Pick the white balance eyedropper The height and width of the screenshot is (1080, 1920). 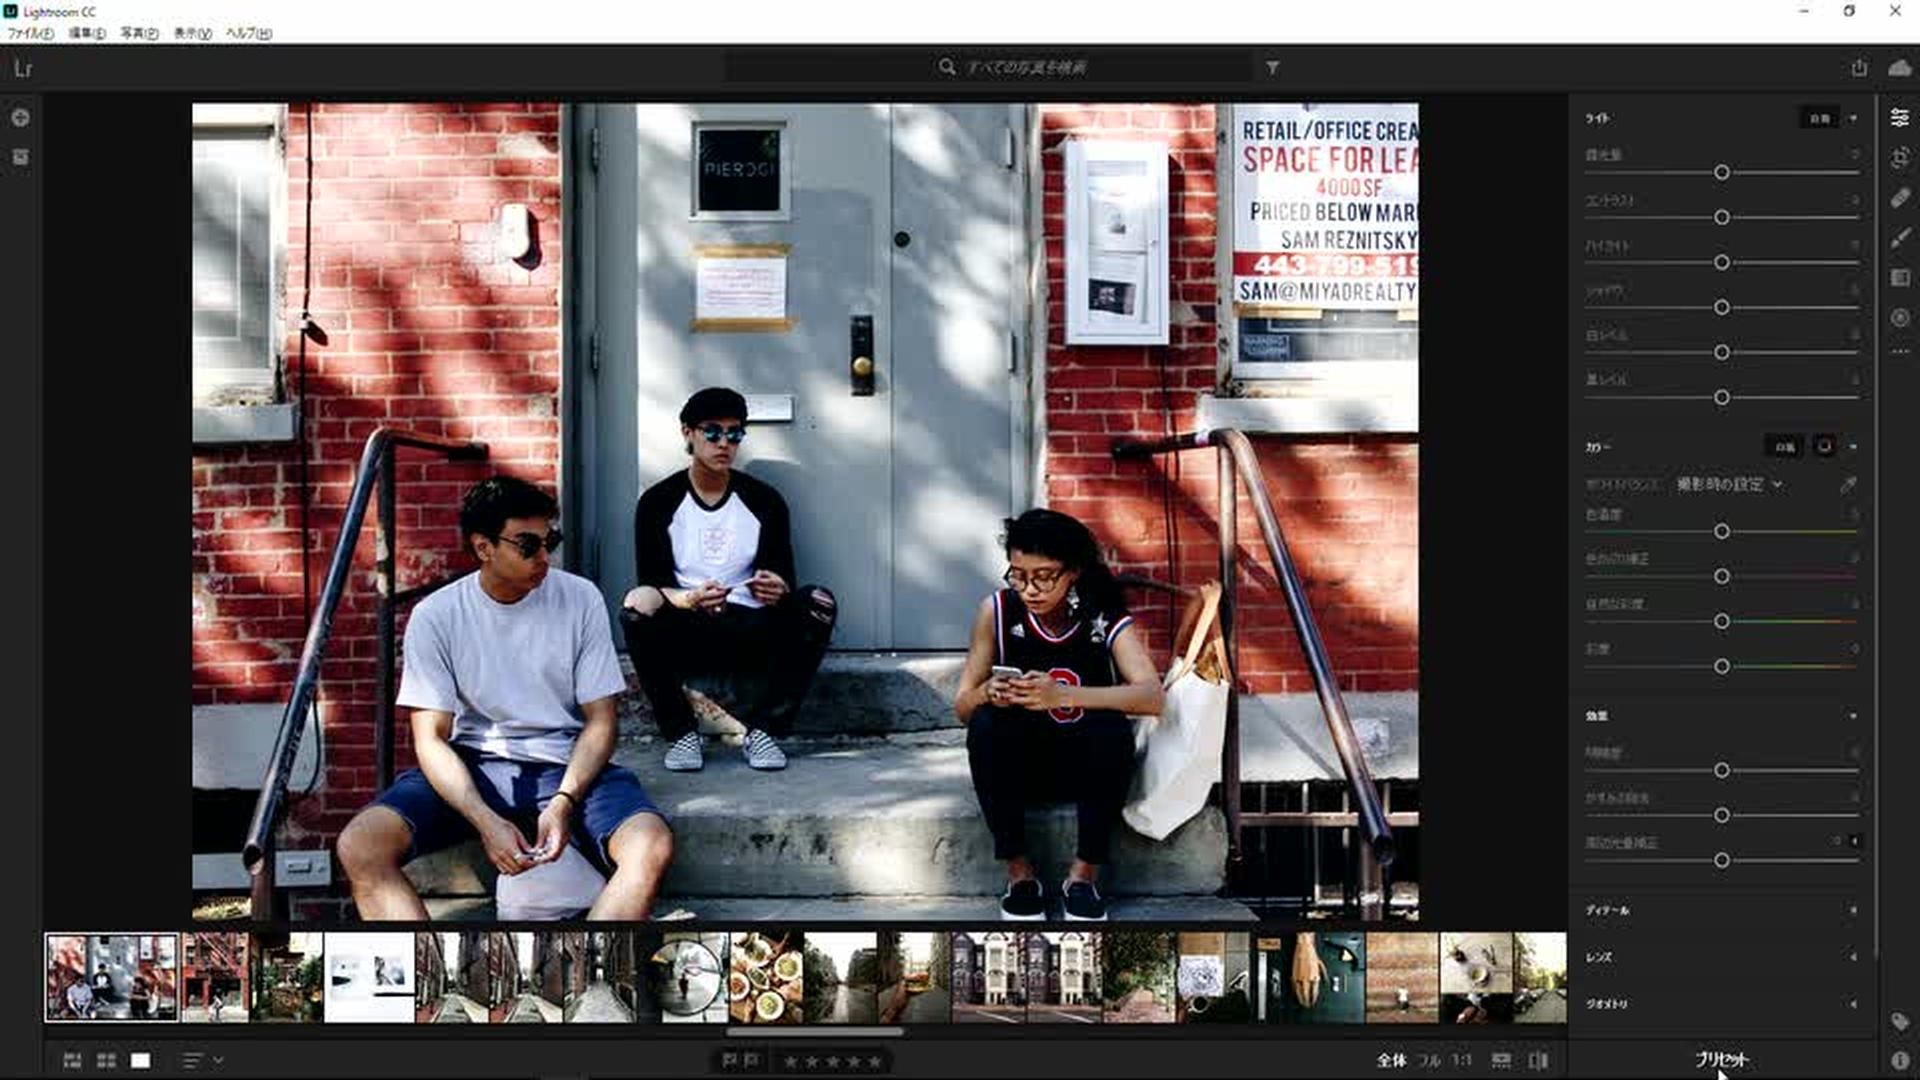click(x=1848, y=485)
